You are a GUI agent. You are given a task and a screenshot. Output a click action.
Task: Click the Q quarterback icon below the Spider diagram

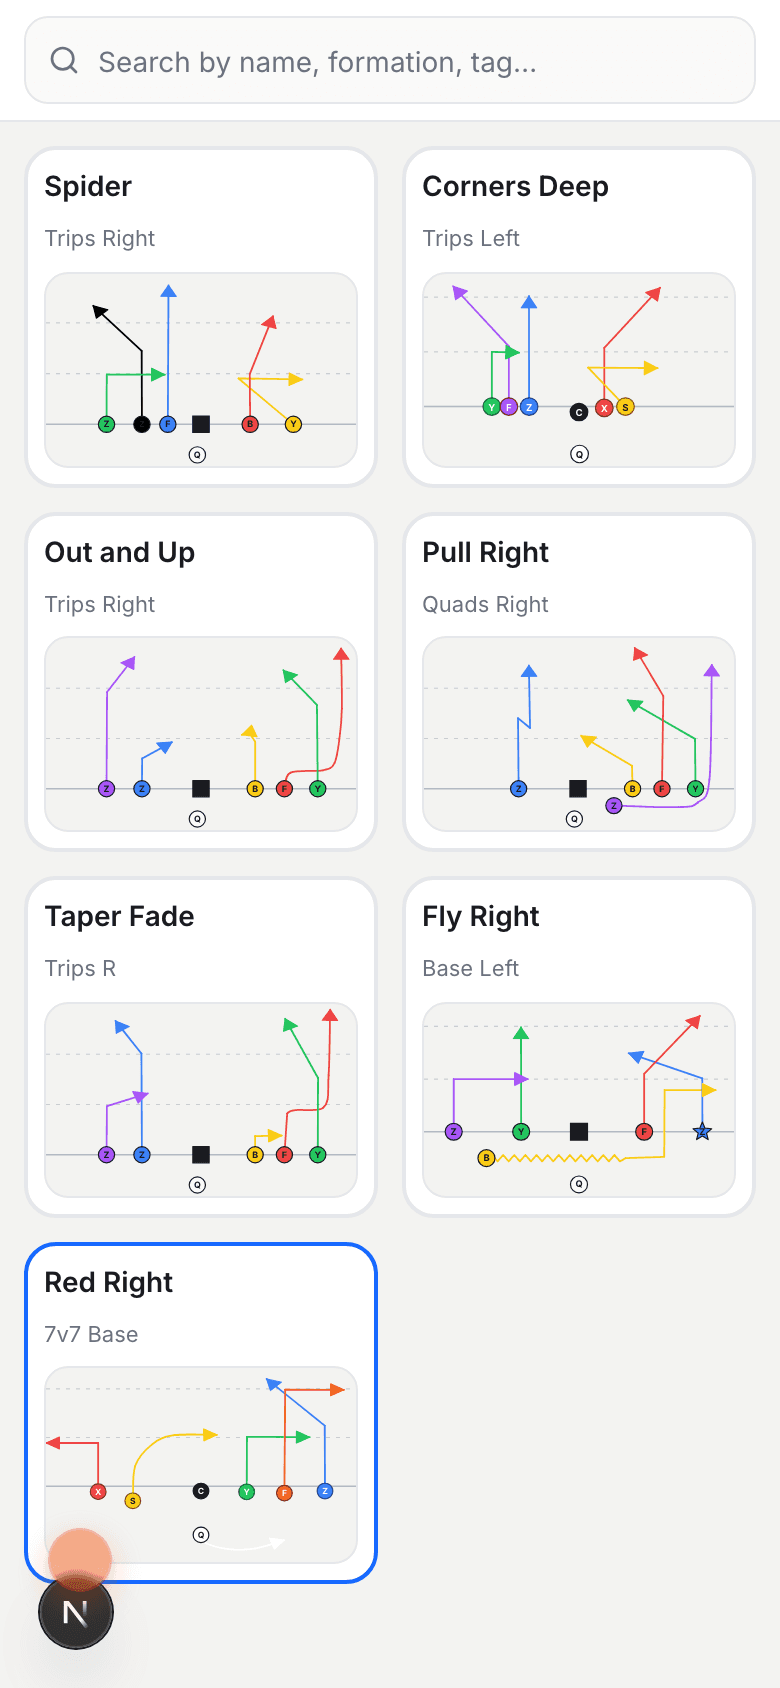[x=198, y=454]
